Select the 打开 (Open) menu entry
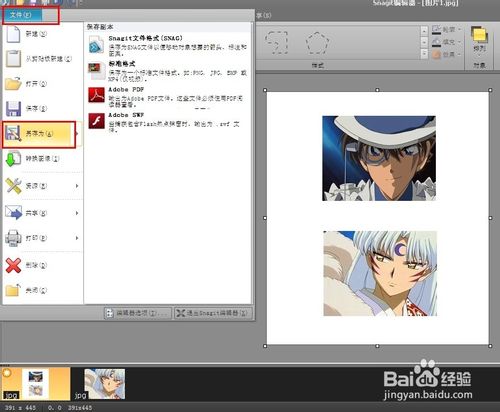The height and width of the screenshot is (412, 500). pyautogui.click(x=42, y=83)
